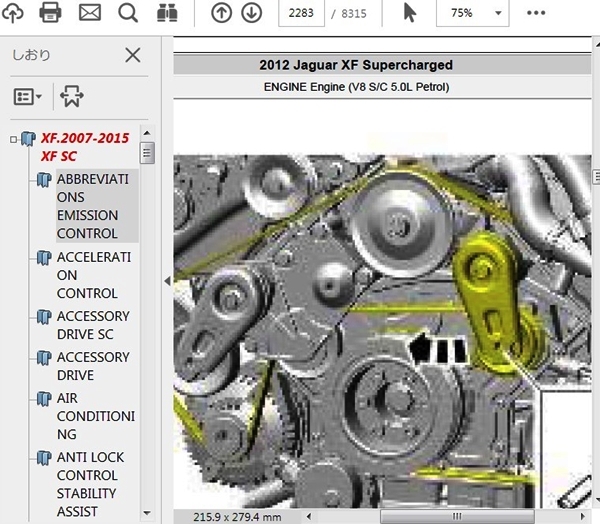The height and width of the screenshot is (524, 600).
Task: Click the binoculars advanced search icon
Action: pyautogui.click(x=166, y=13)
